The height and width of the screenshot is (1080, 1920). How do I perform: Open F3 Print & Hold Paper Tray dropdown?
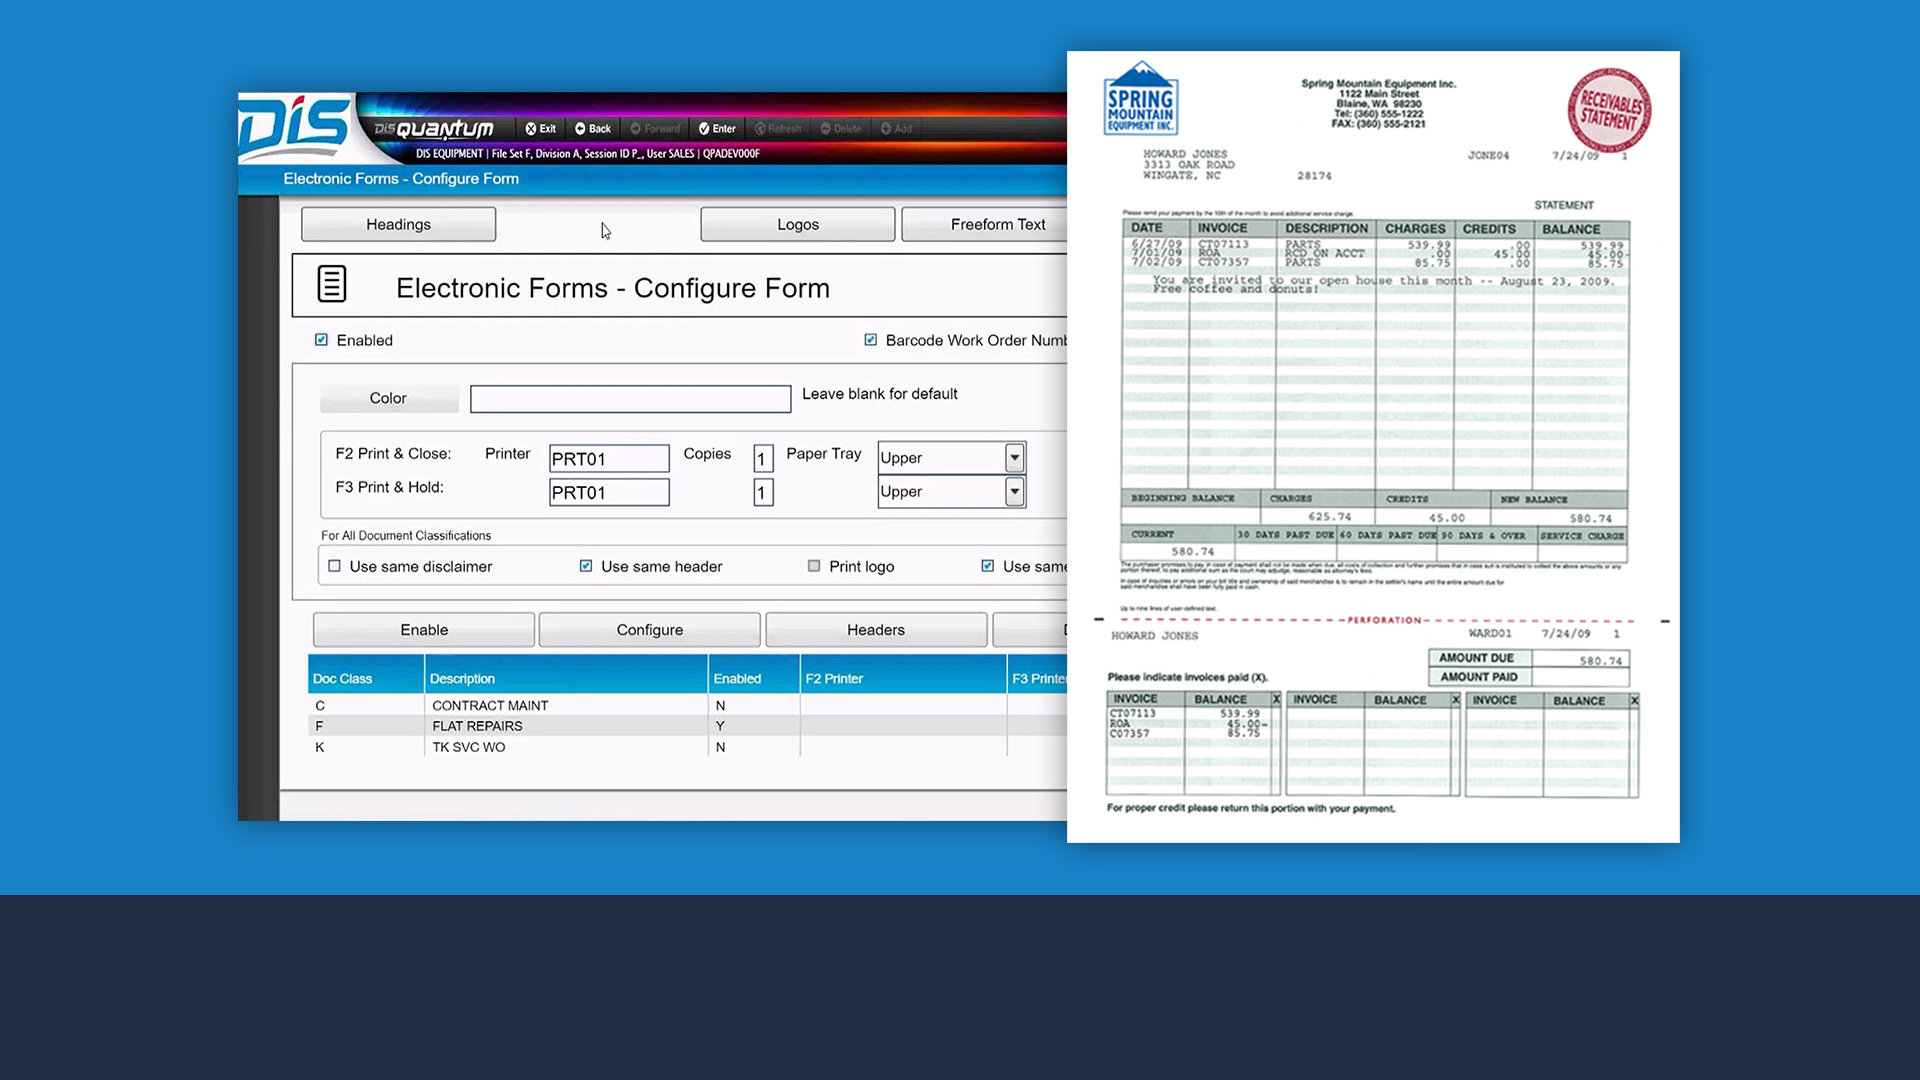pyautogui.click(x=1014, y=492)
